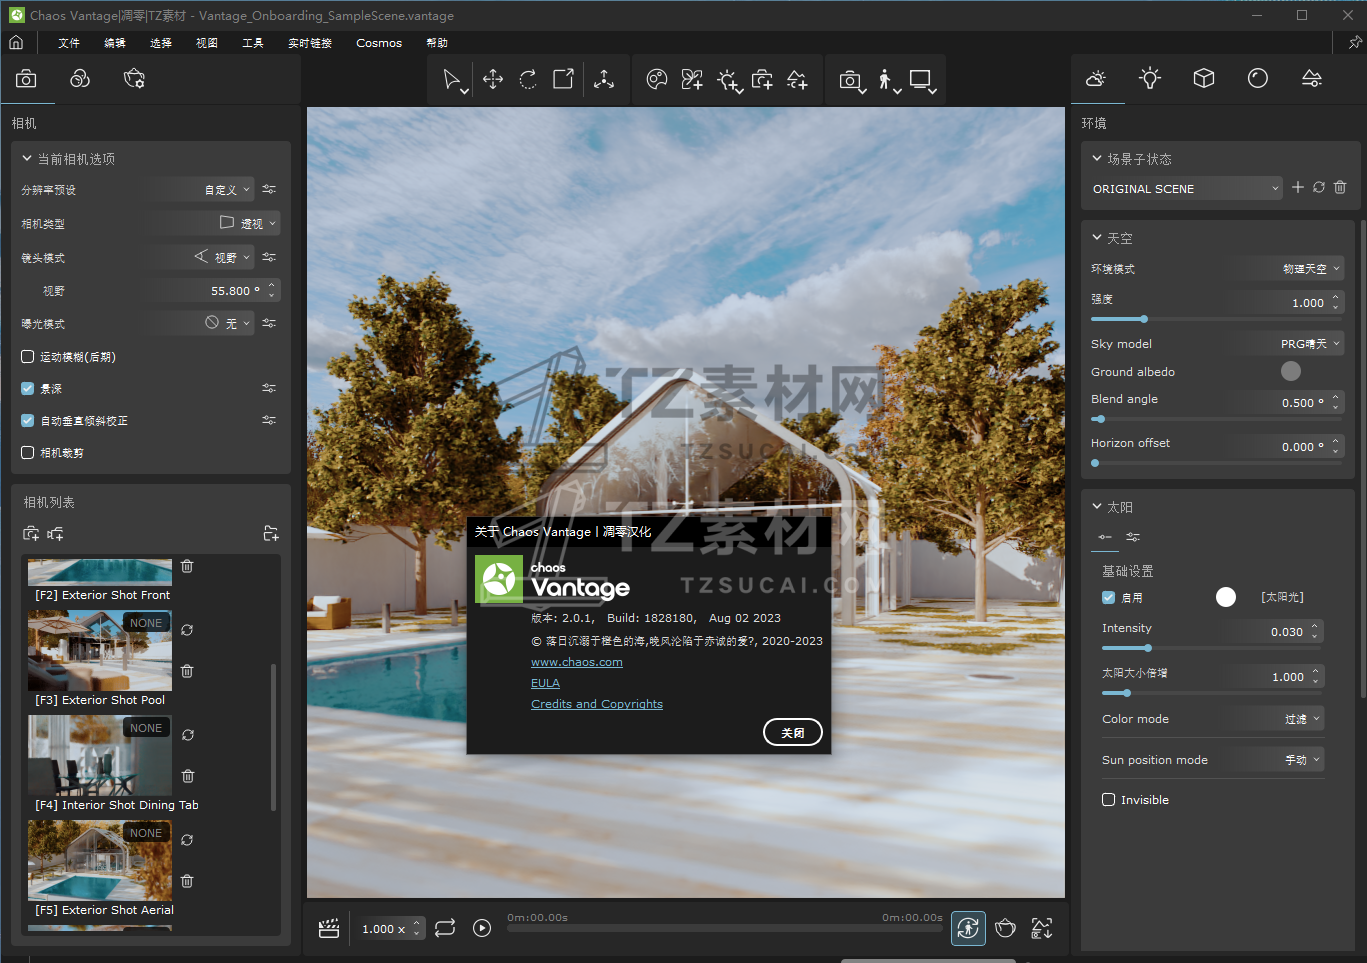Switch to the Lights bulb tab icon
Viewport: 1367px width, 963px height.
pyautogui.click(x=1150, y=78)
